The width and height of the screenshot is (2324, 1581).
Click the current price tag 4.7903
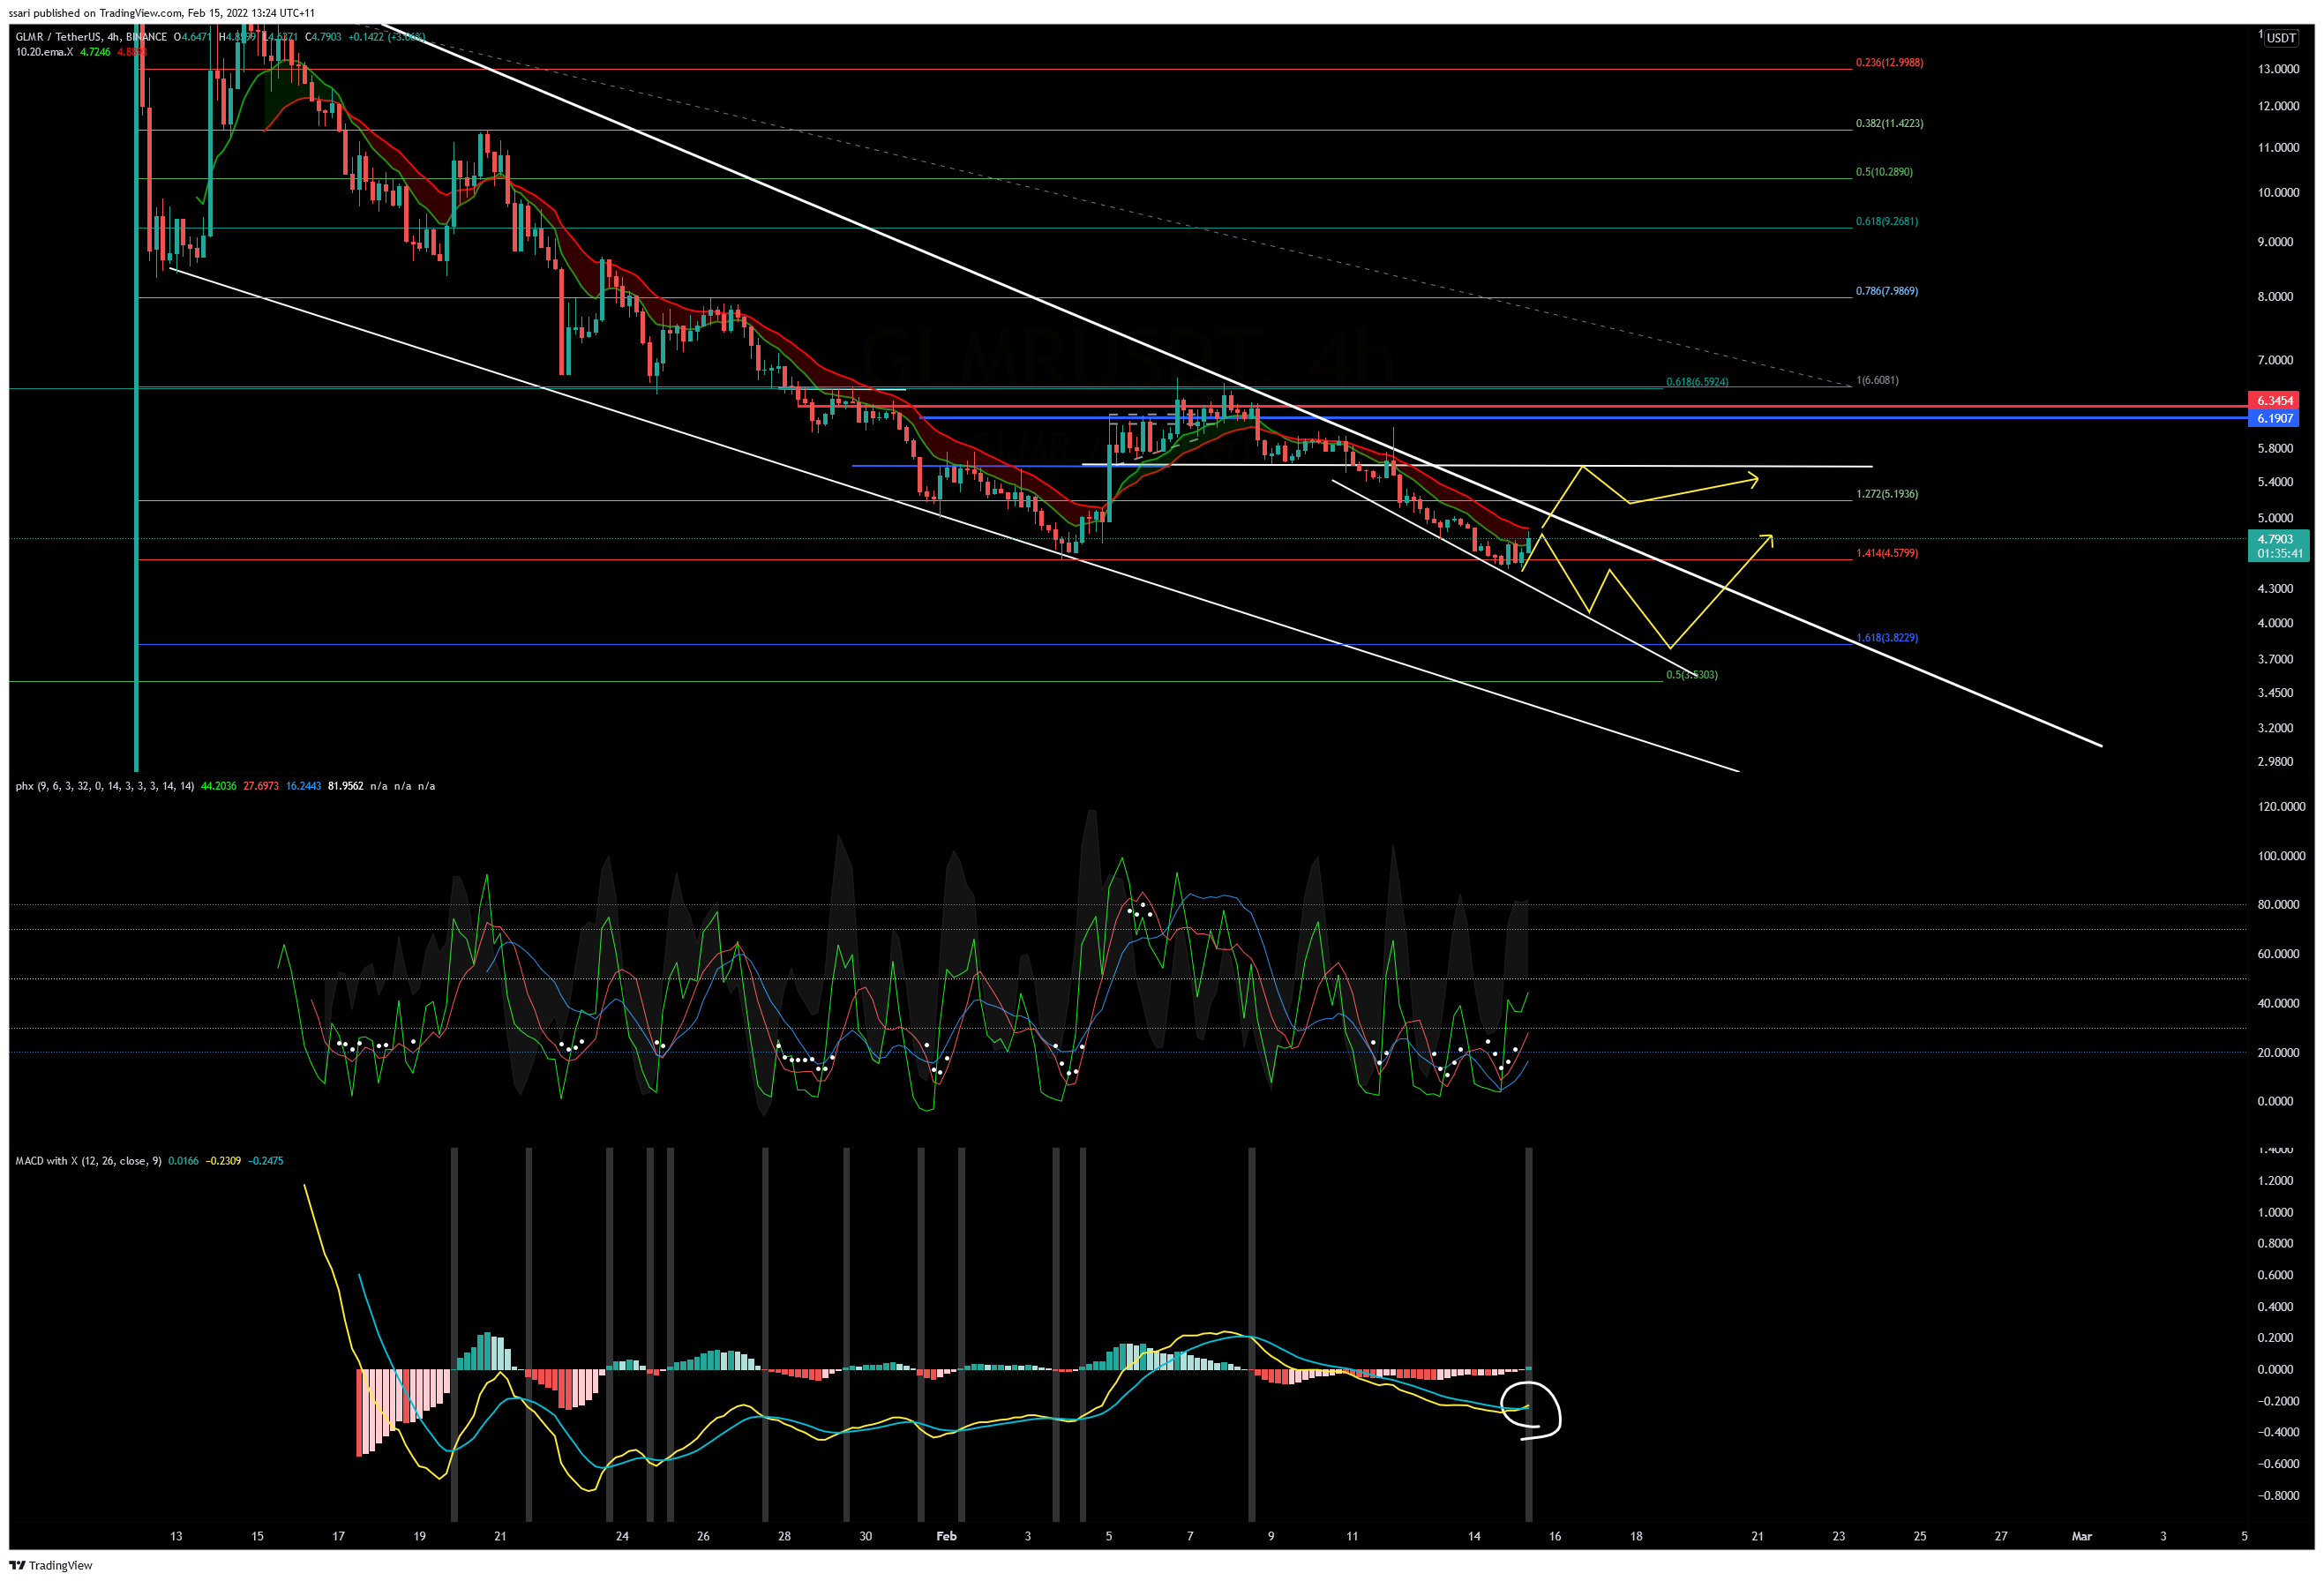click(2274, 539)
